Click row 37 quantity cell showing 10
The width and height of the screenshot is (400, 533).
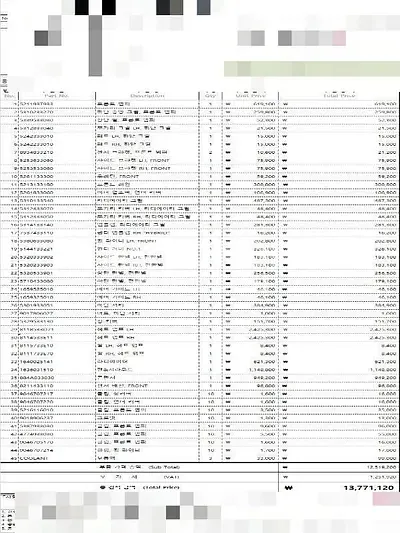[210, 394]
